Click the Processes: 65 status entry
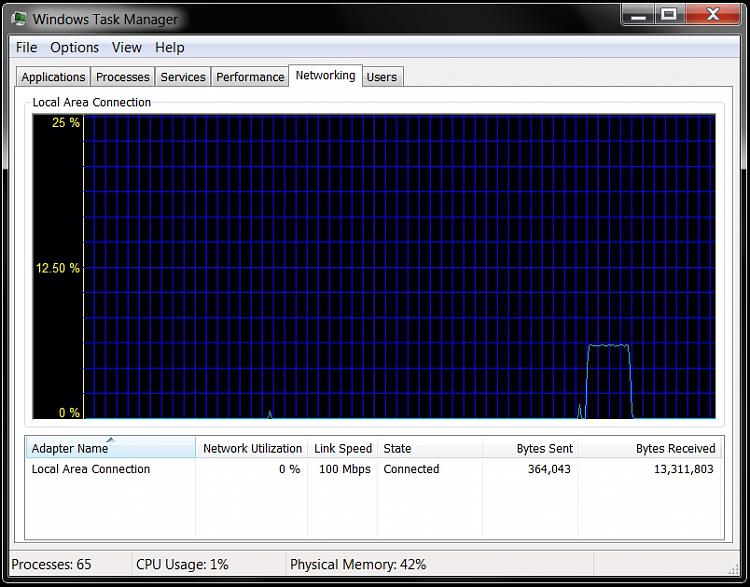 click(51, 564)
